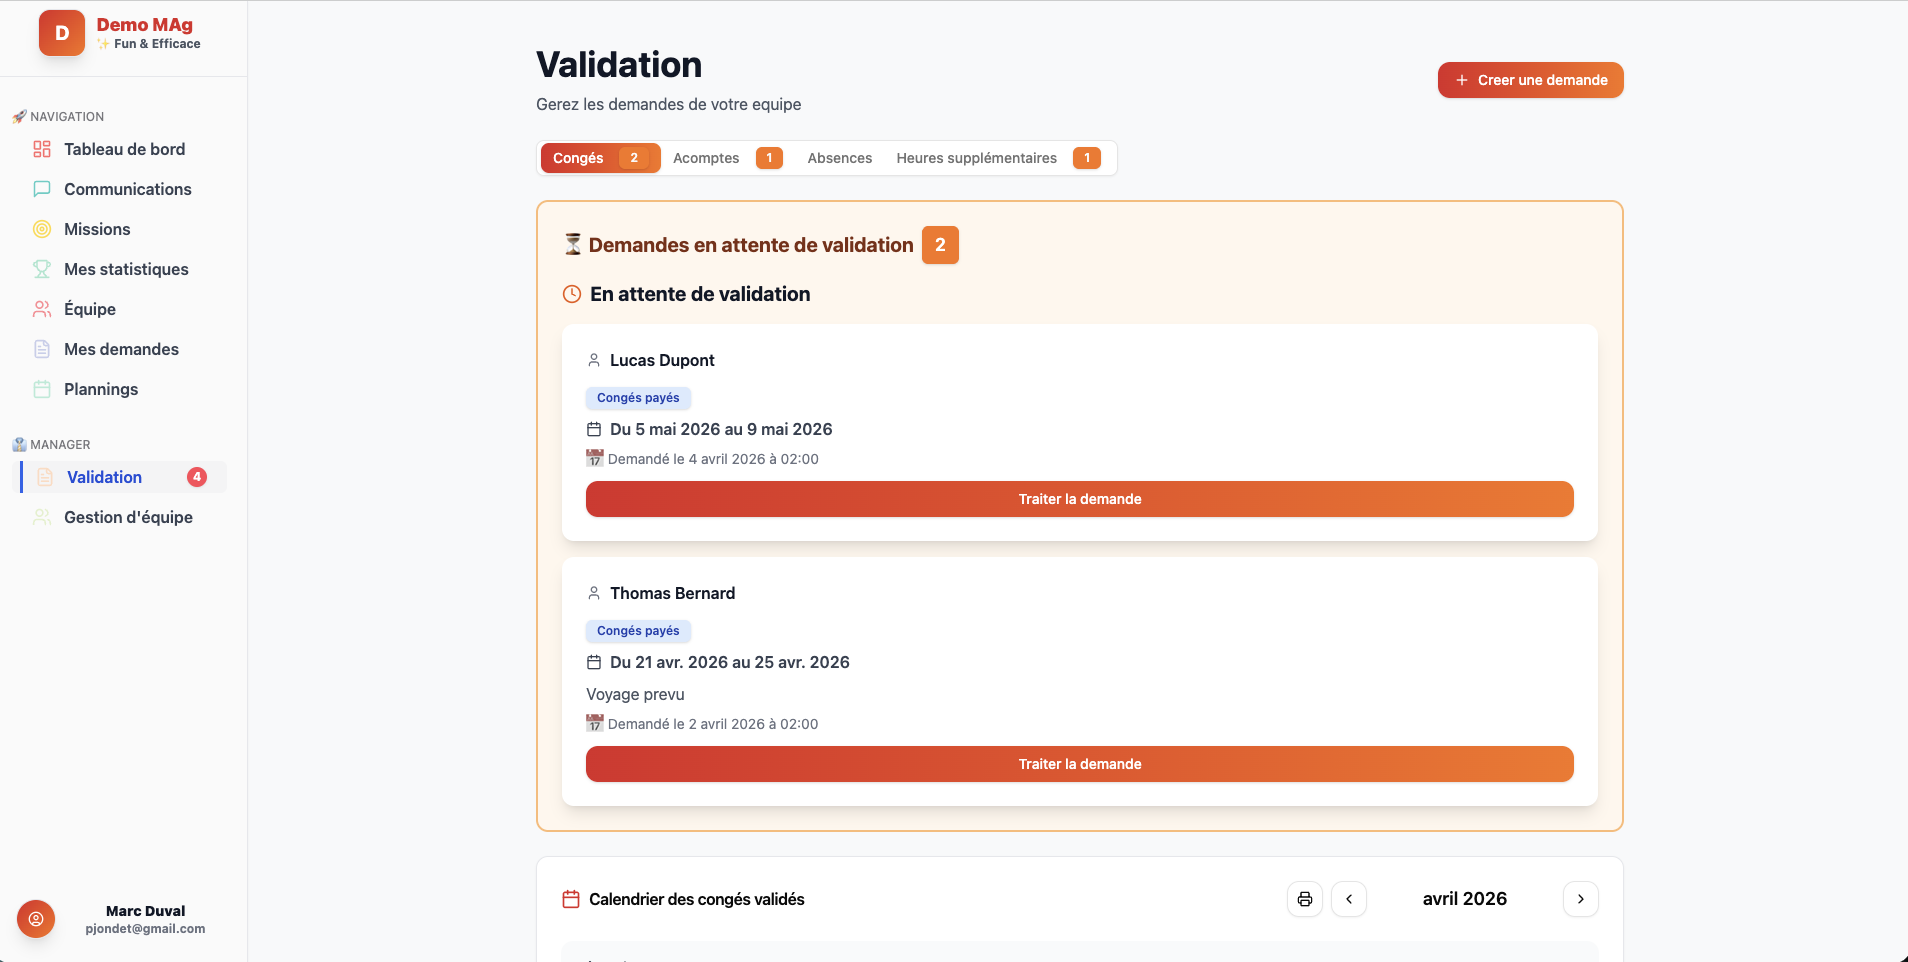Viewport: 1908px width, 962px height.
Task: Select the Validation icon under Manager
Action: pos(44,477)
